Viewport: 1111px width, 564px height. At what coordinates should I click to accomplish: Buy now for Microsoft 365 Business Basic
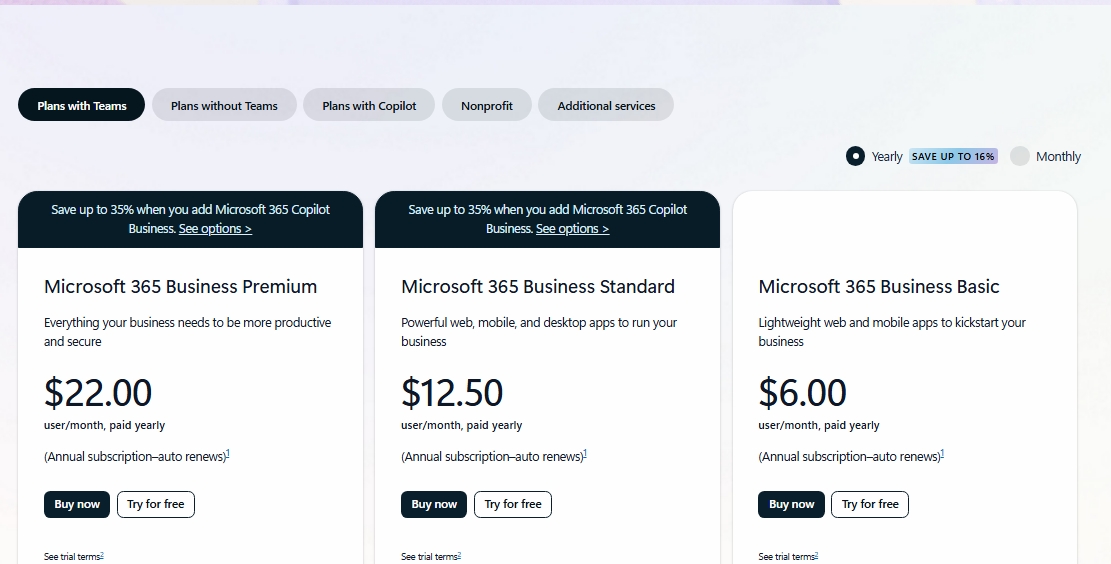pyautogui.click(x=791, y=504)
